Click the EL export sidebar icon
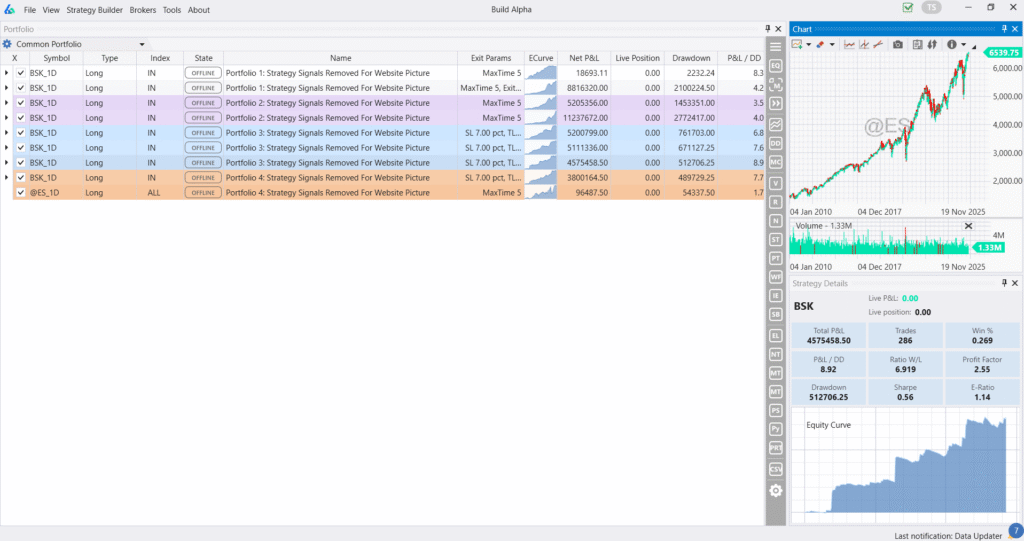Image resolution: width=1024 pixels, height=541 pixels. (x=775, y=336)
